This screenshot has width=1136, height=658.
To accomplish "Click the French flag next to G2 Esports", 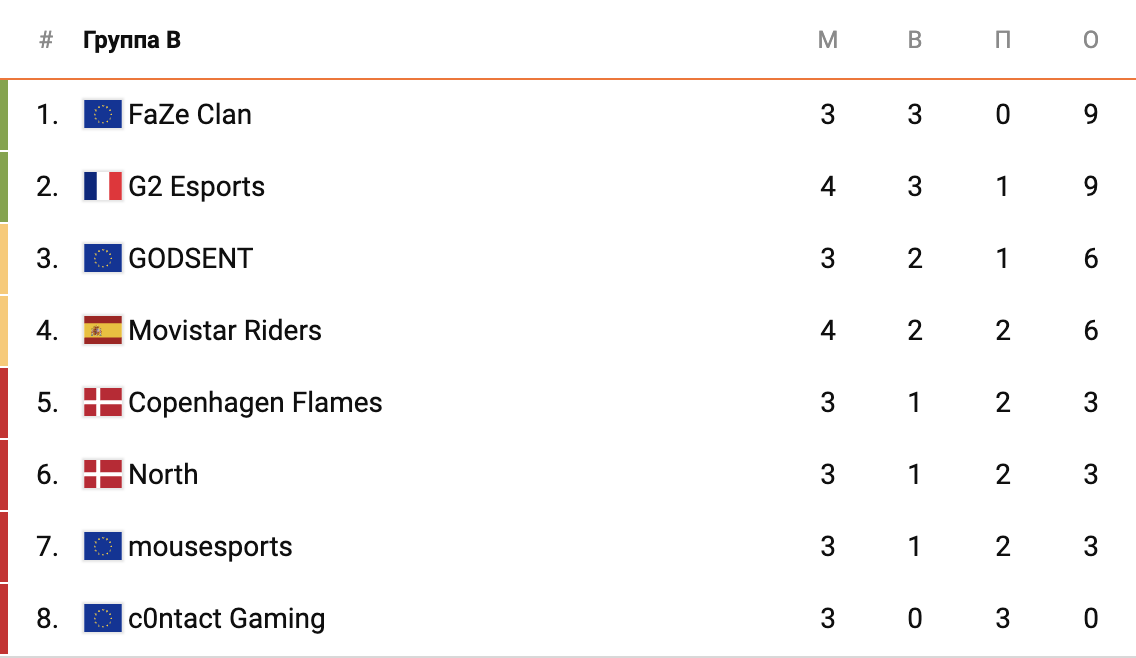I will pos(102,186).
